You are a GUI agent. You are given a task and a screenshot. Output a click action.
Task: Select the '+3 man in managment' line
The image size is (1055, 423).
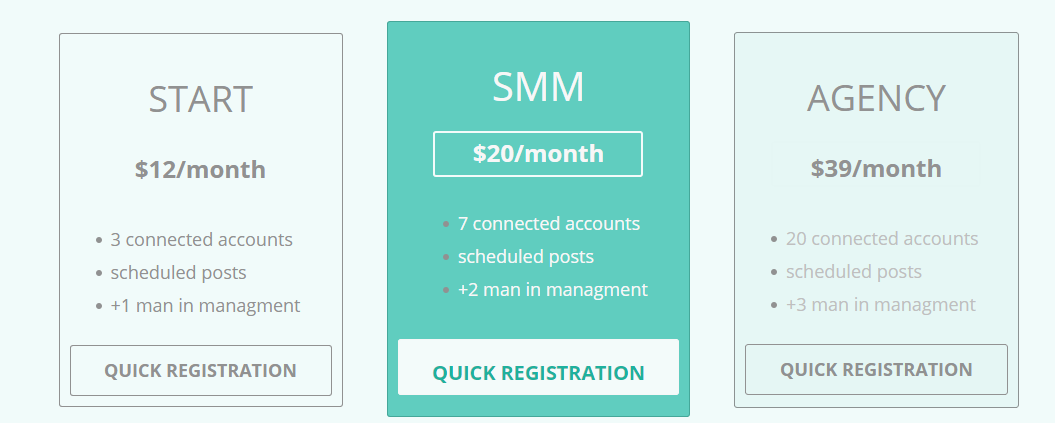click(880, 305)
